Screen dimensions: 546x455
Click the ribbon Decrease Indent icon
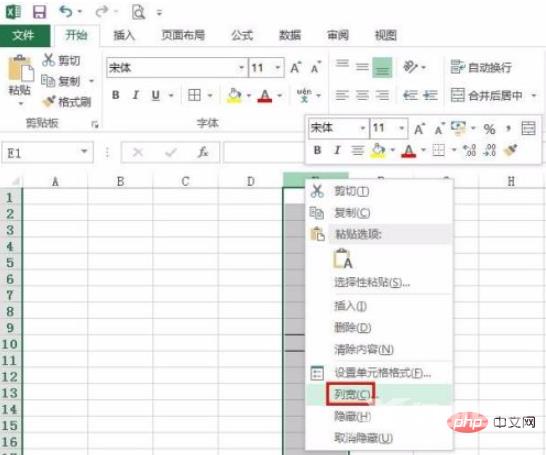[410, 95]
